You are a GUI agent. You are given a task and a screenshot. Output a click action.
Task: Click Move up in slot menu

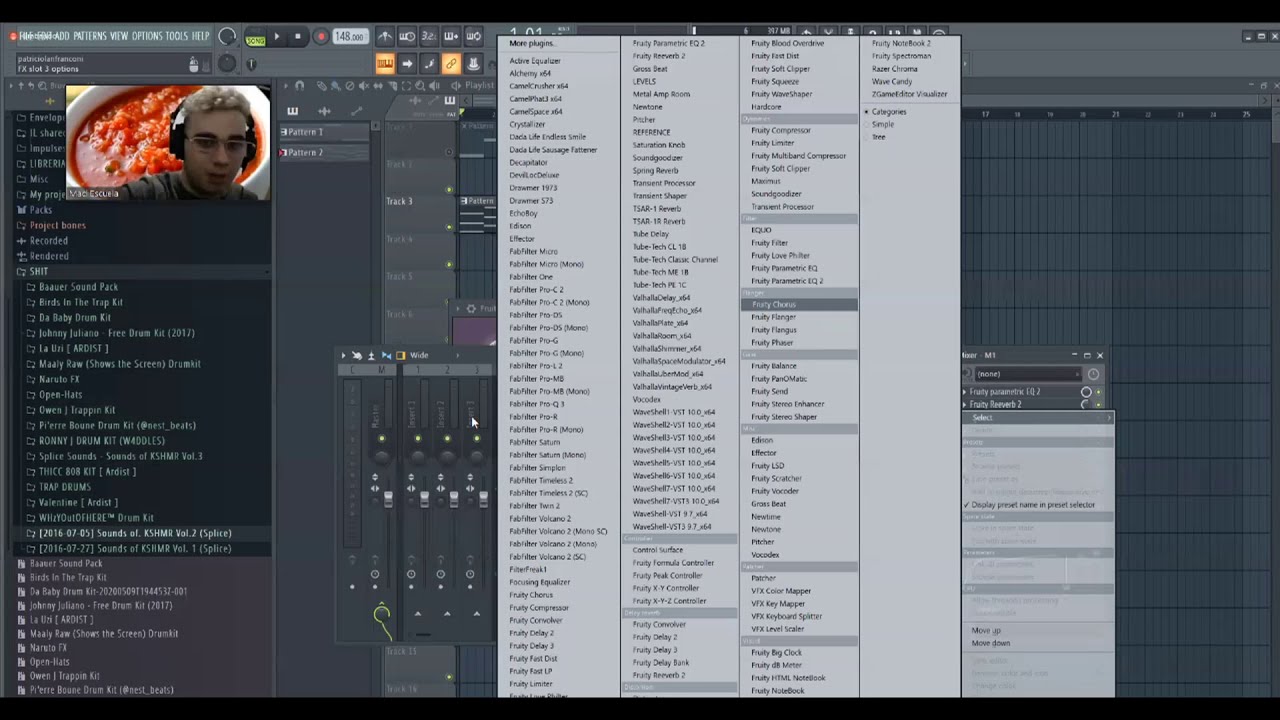tap(986, 630)
